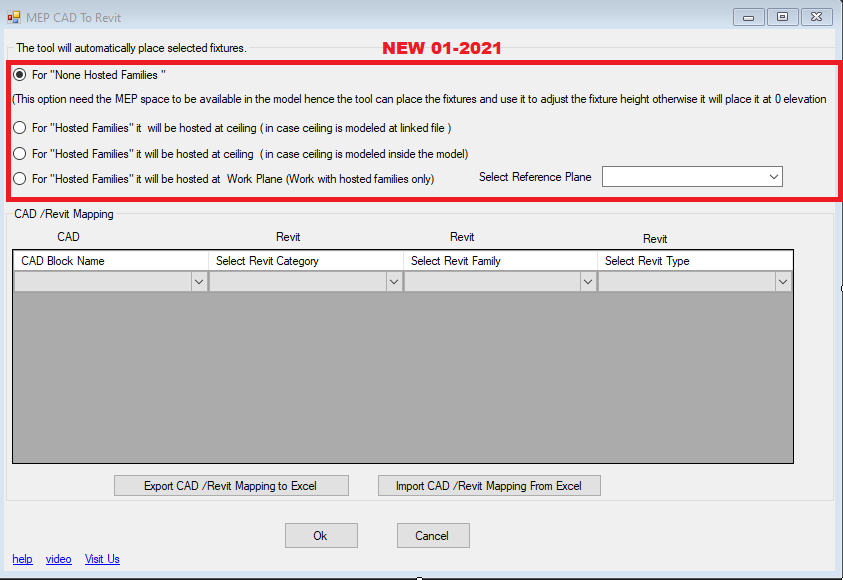Click the empty gray mapping grid area
Viewport: 843px width, 580px height.
(x=403, y=376)
